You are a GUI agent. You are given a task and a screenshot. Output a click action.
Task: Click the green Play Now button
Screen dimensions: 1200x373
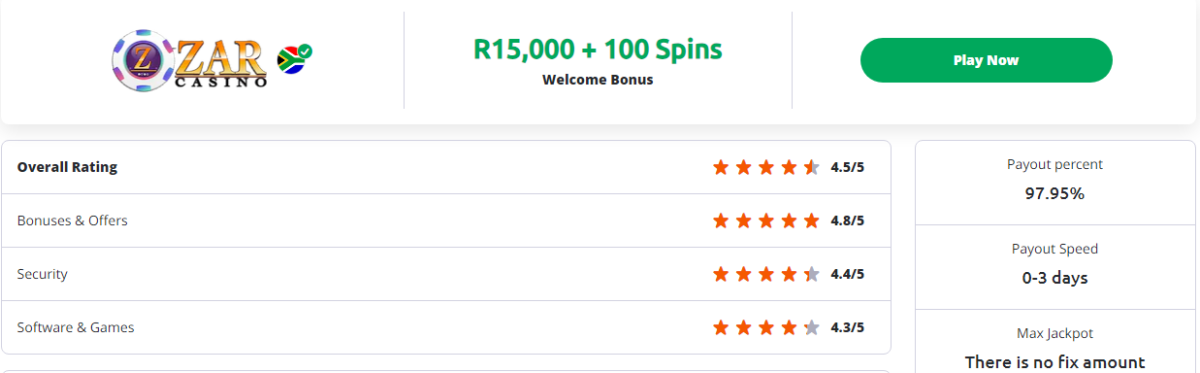pyautogui.click(x=986, y=60)
